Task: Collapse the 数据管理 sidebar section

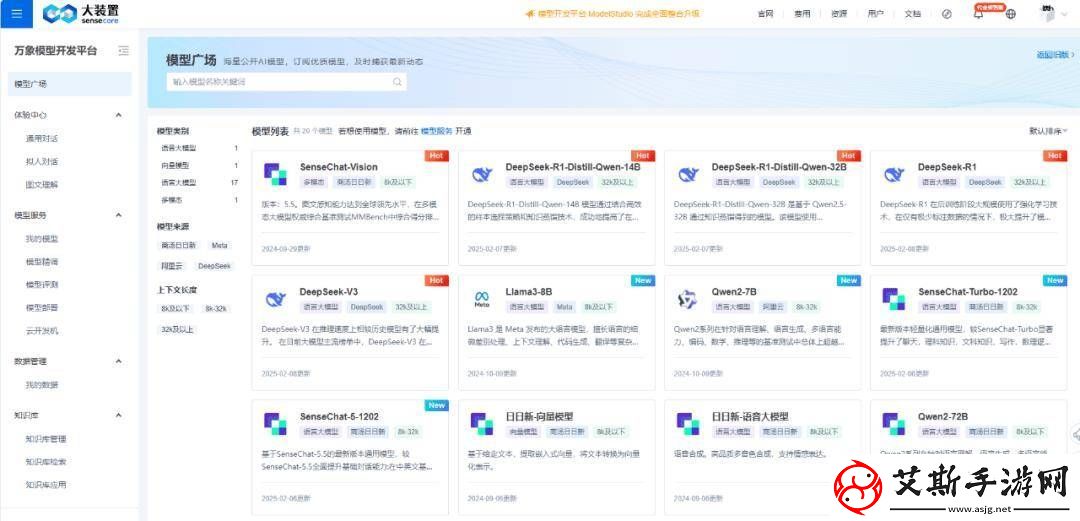Action: tap(118, 361)
